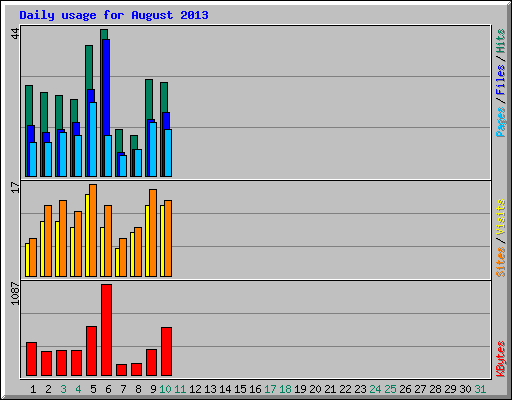Click the orange Sites bar for day 9

click(153, 233)
